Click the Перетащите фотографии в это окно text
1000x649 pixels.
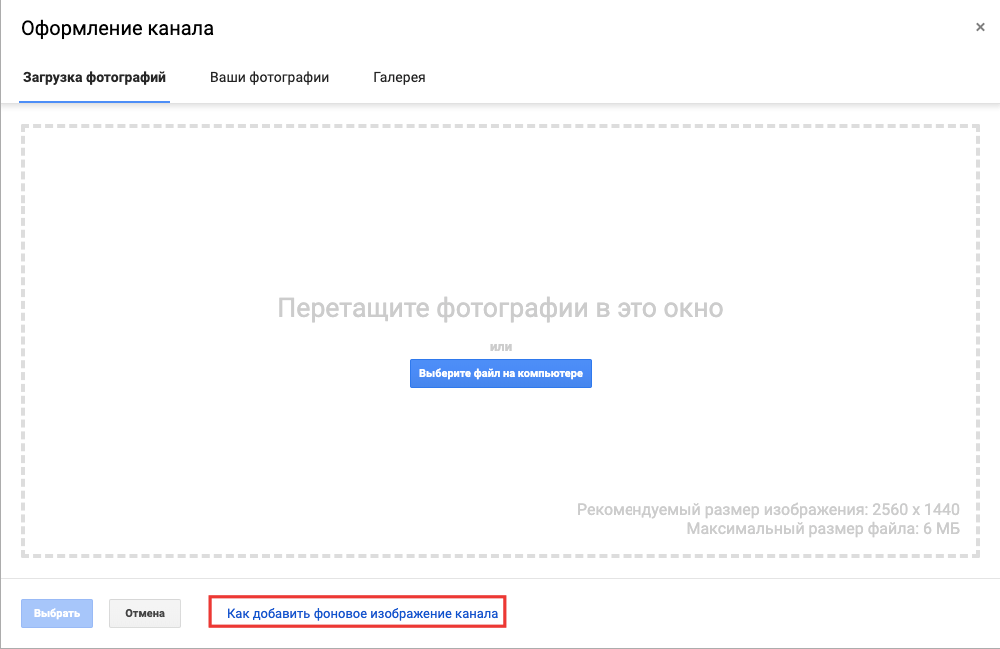coord(501,308)
